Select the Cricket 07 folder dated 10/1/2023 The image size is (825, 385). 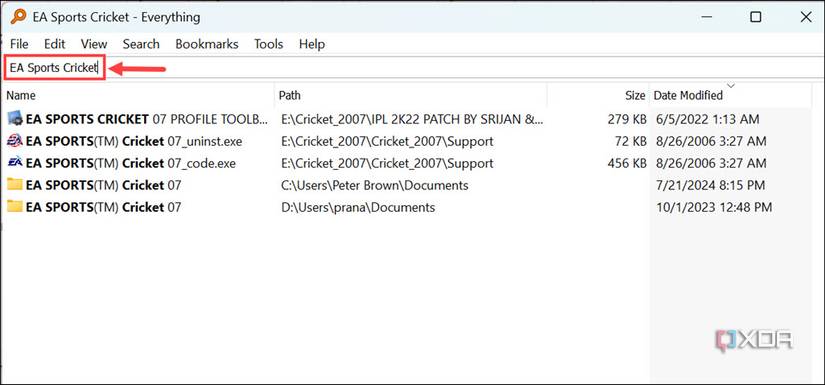click(x=103, y=208)
